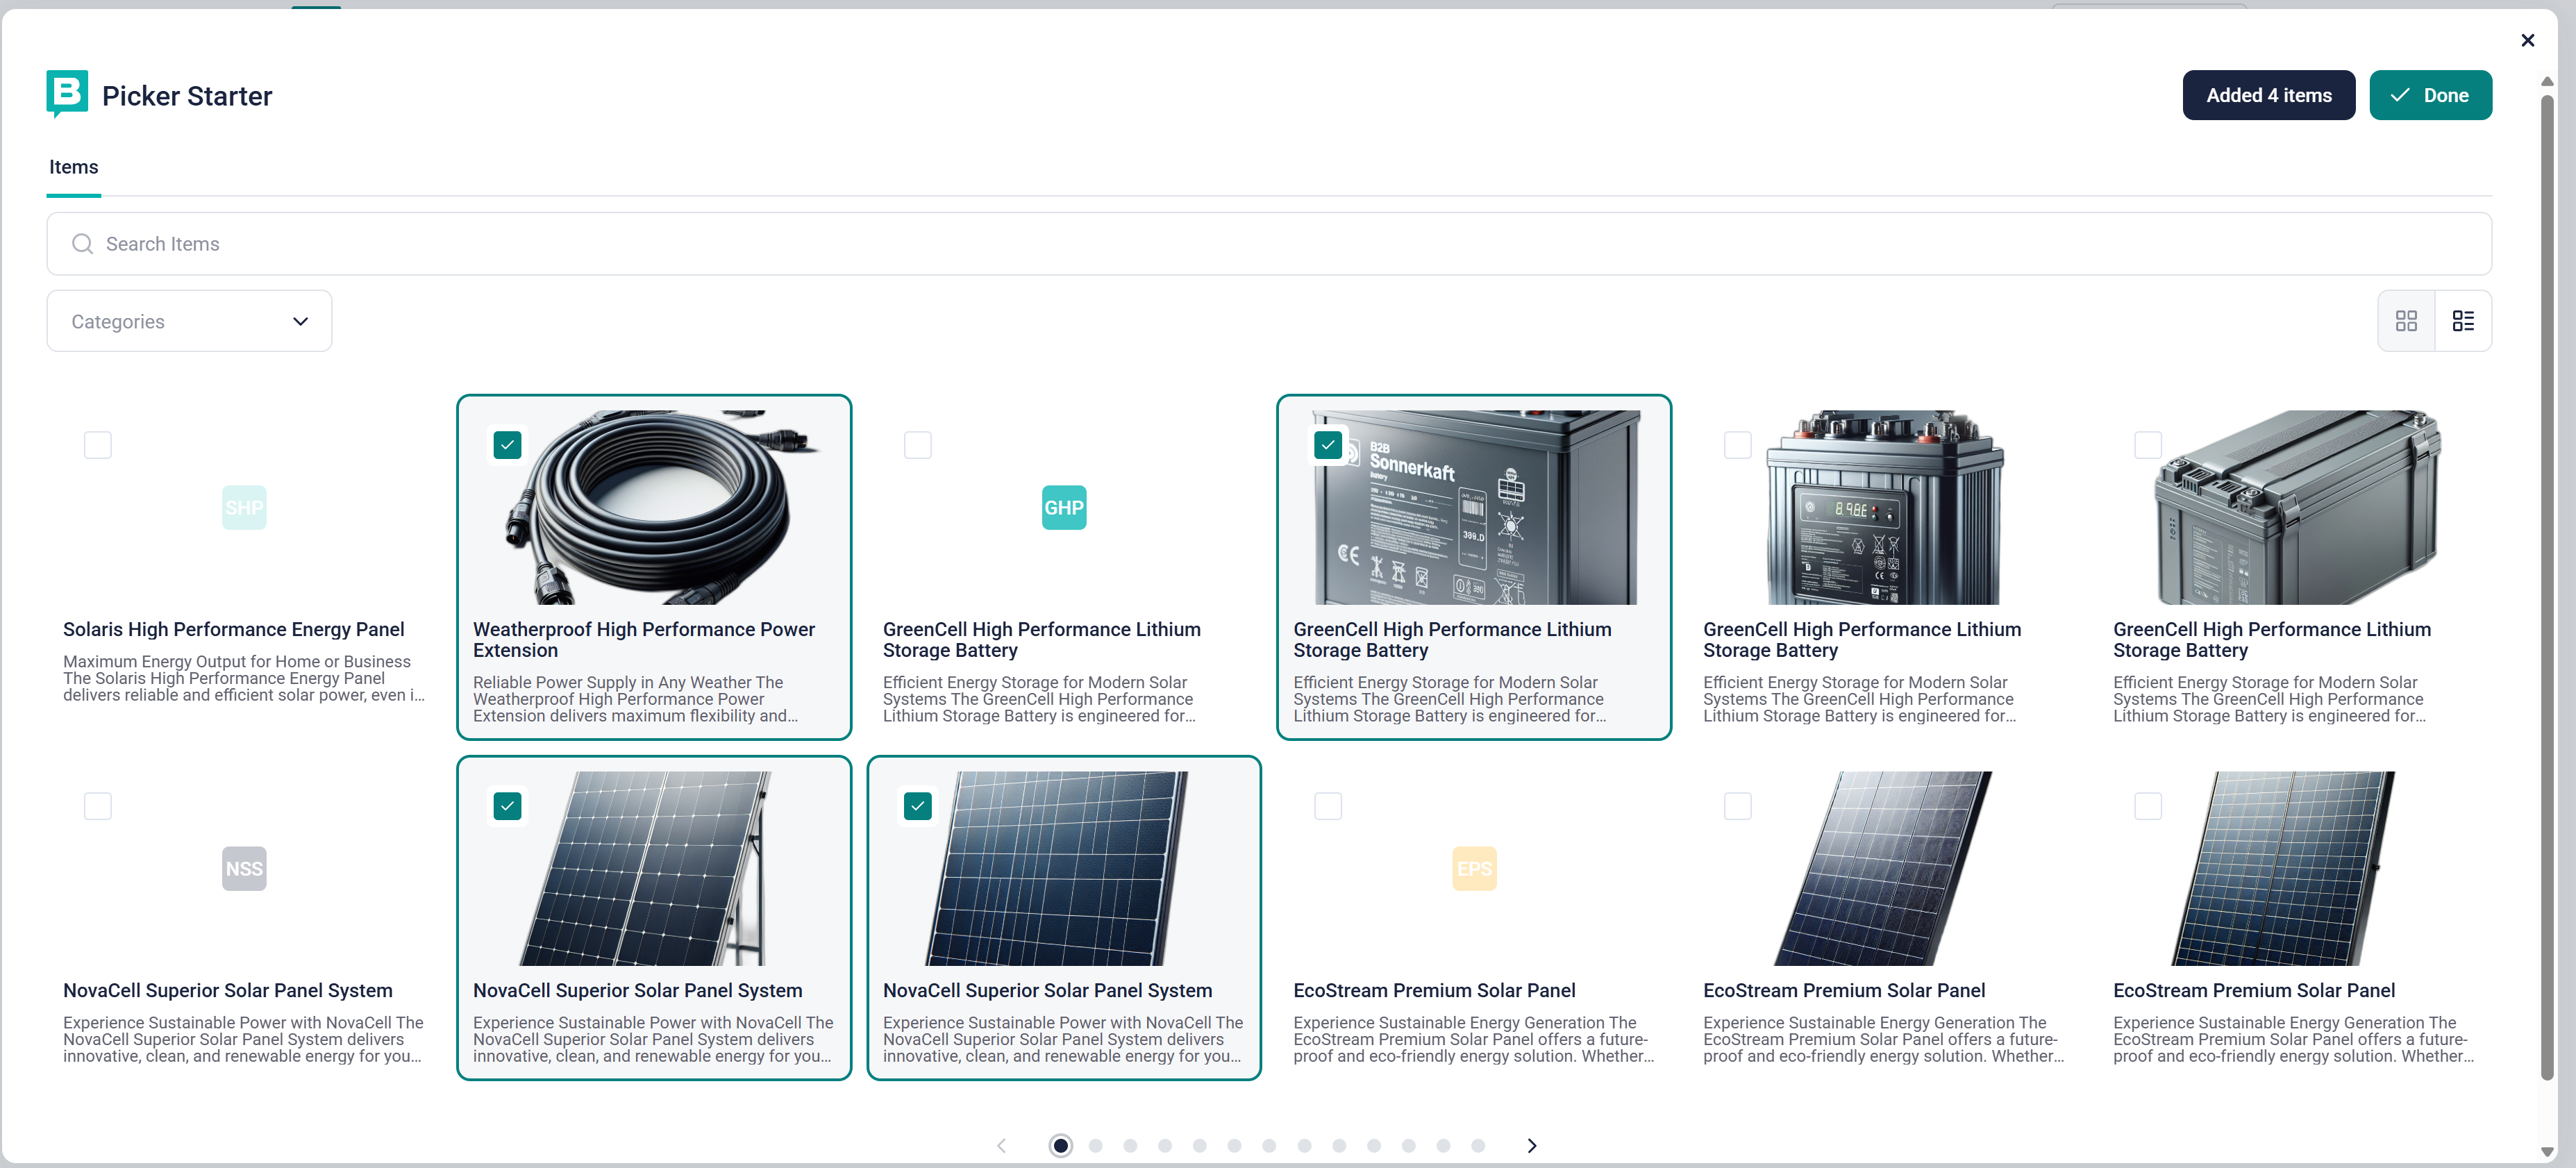Image resolution: width=2576 pixels, height=1168 pixels.
Task: Click the Search Items input field
Action: (1268, 244)
